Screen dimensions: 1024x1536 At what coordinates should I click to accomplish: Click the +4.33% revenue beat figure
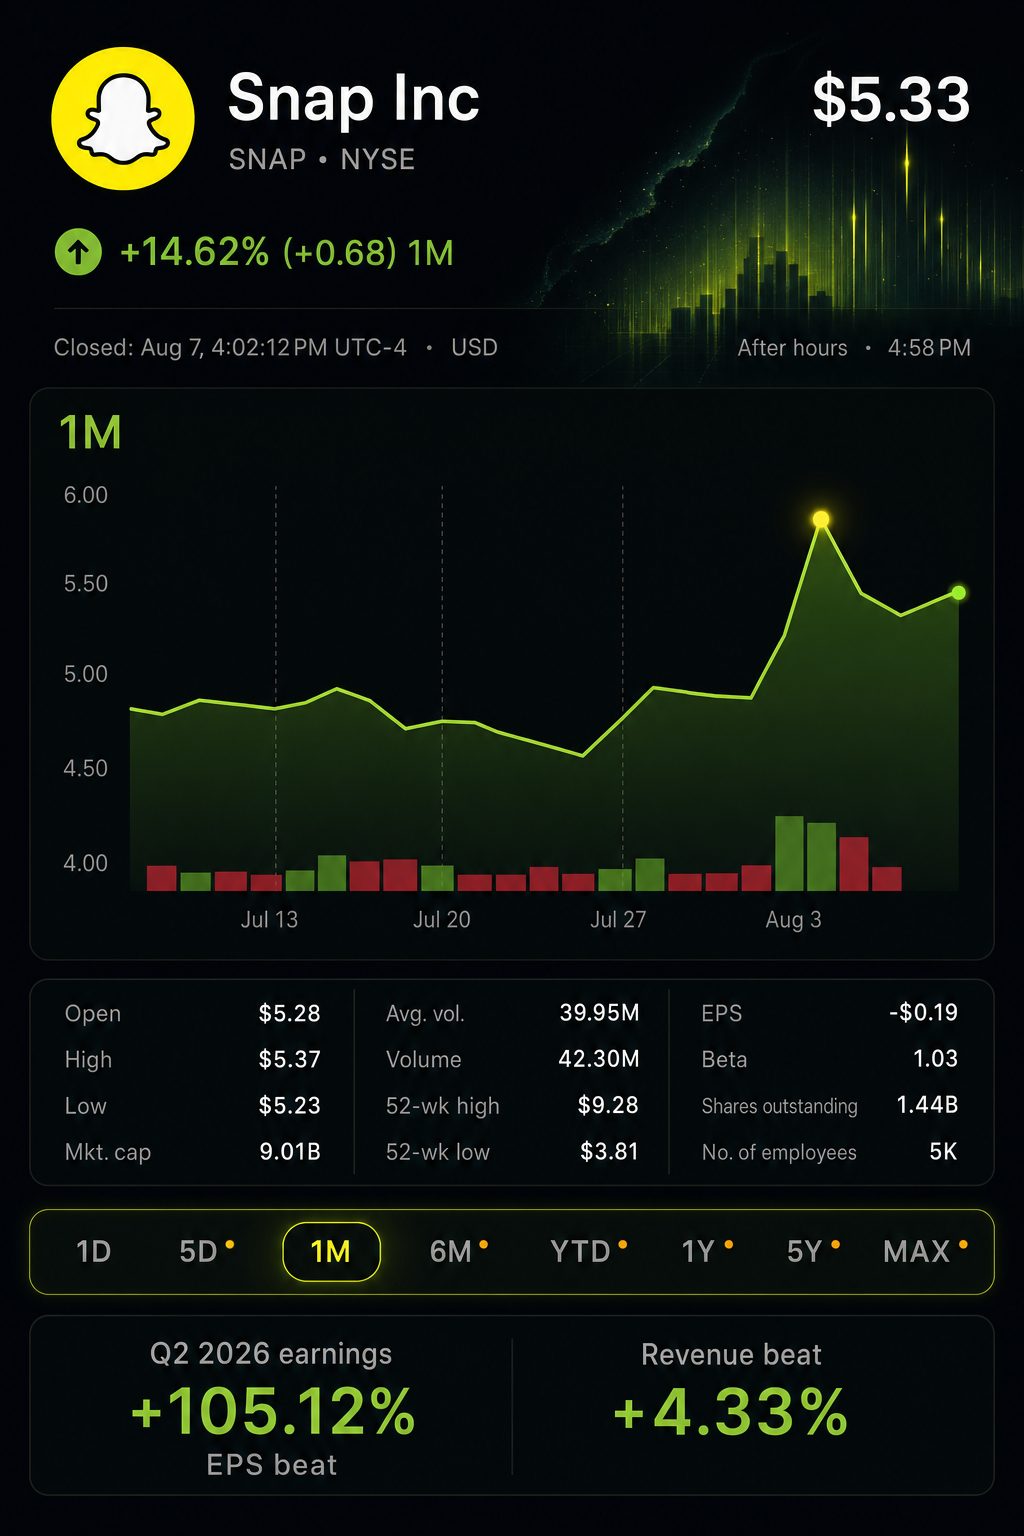(x=731, y=1412)
